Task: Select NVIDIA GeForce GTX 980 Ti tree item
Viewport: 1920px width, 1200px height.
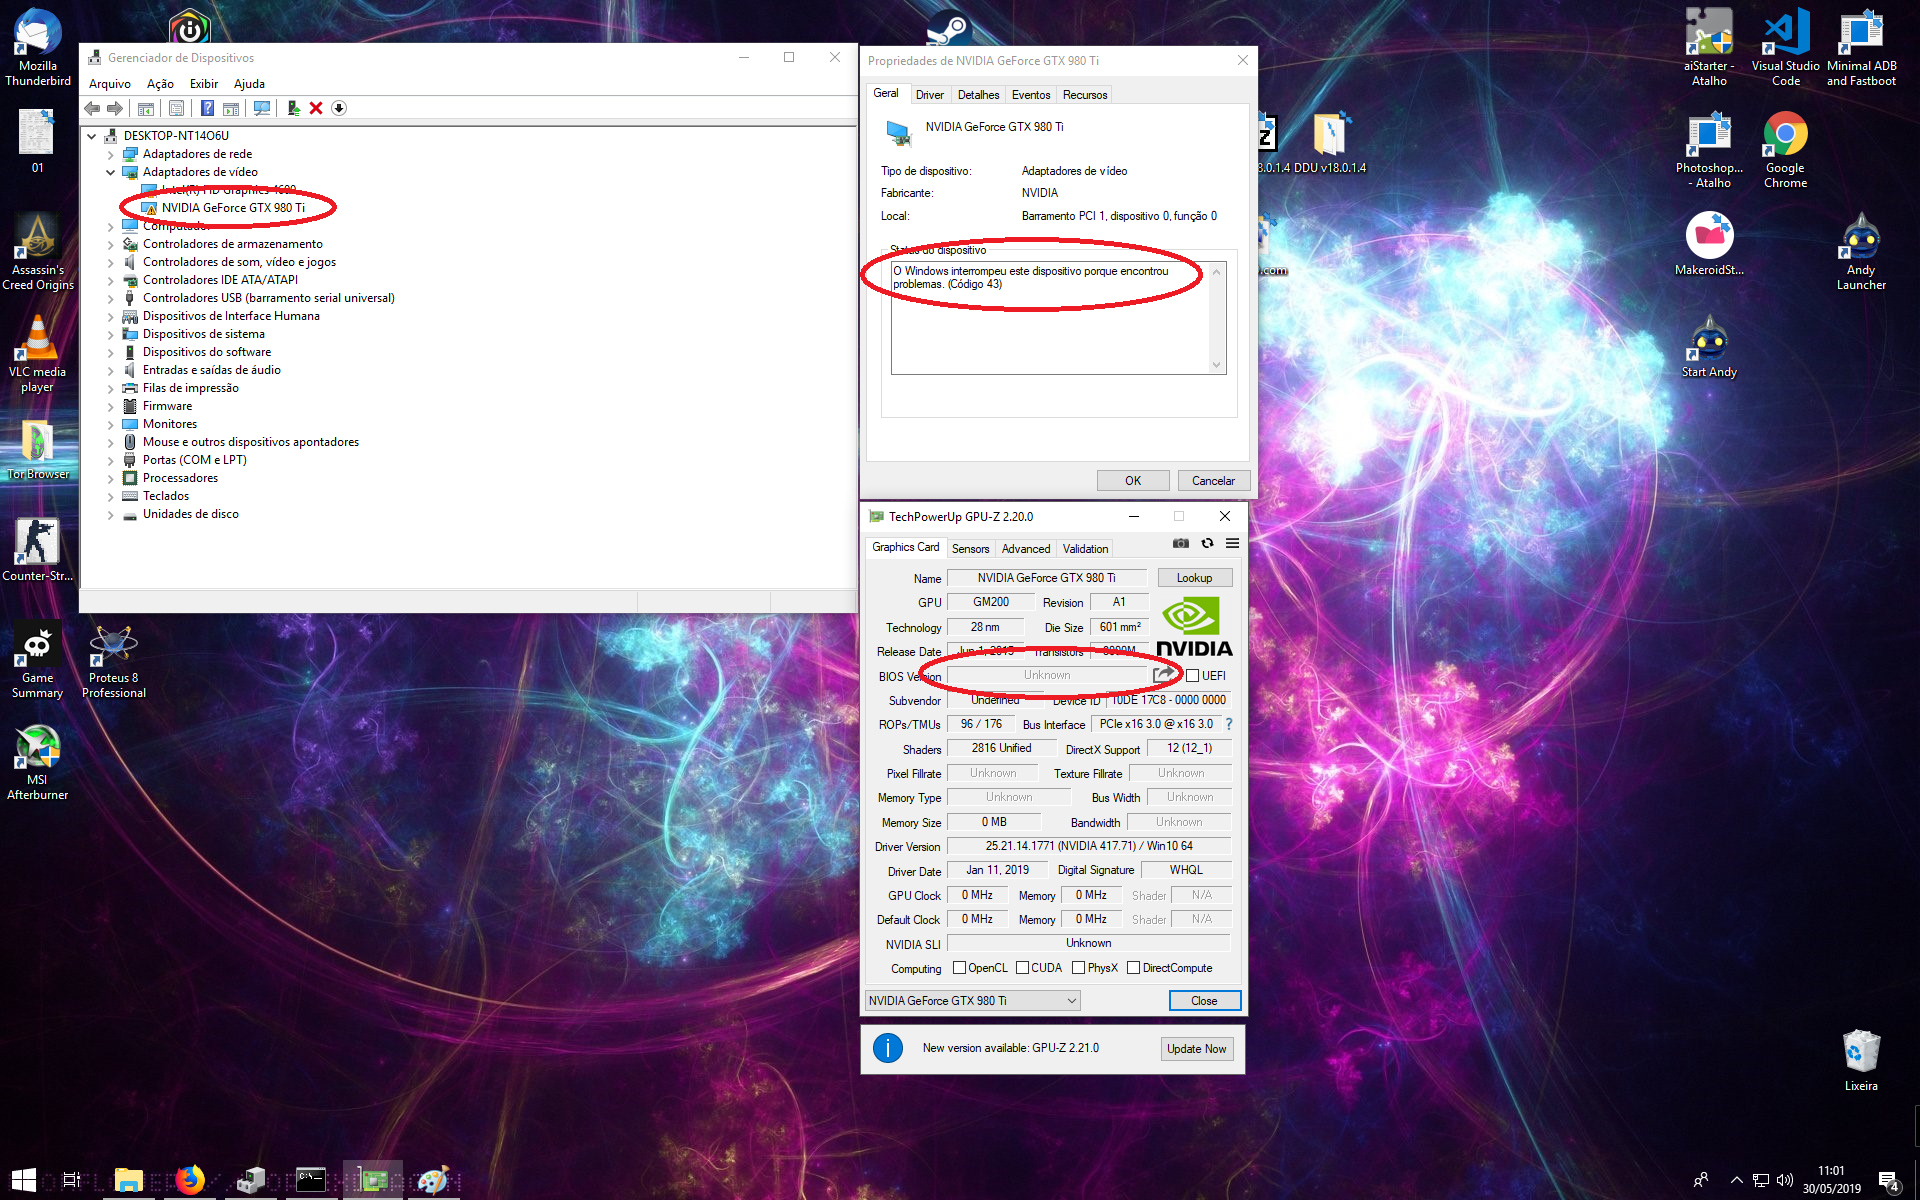Action: click(233, 208)
